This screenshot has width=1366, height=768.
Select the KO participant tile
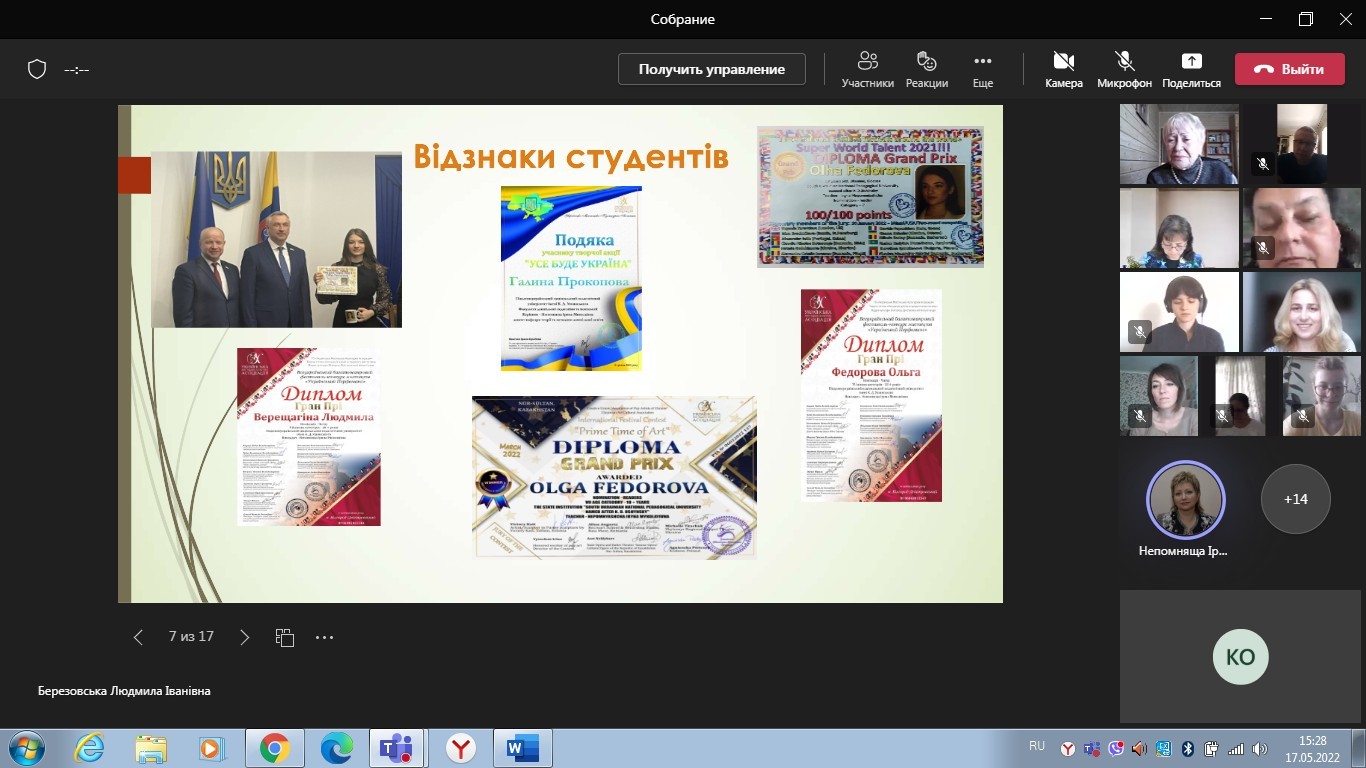pos(1240,657)
